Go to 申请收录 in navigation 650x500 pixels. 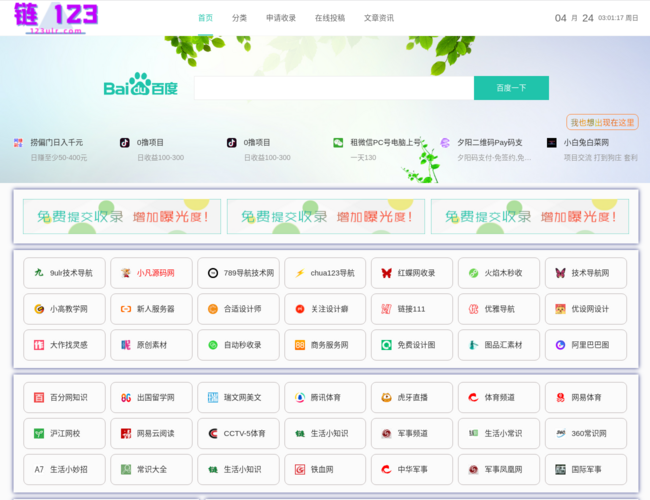click(x=281, y=18)
